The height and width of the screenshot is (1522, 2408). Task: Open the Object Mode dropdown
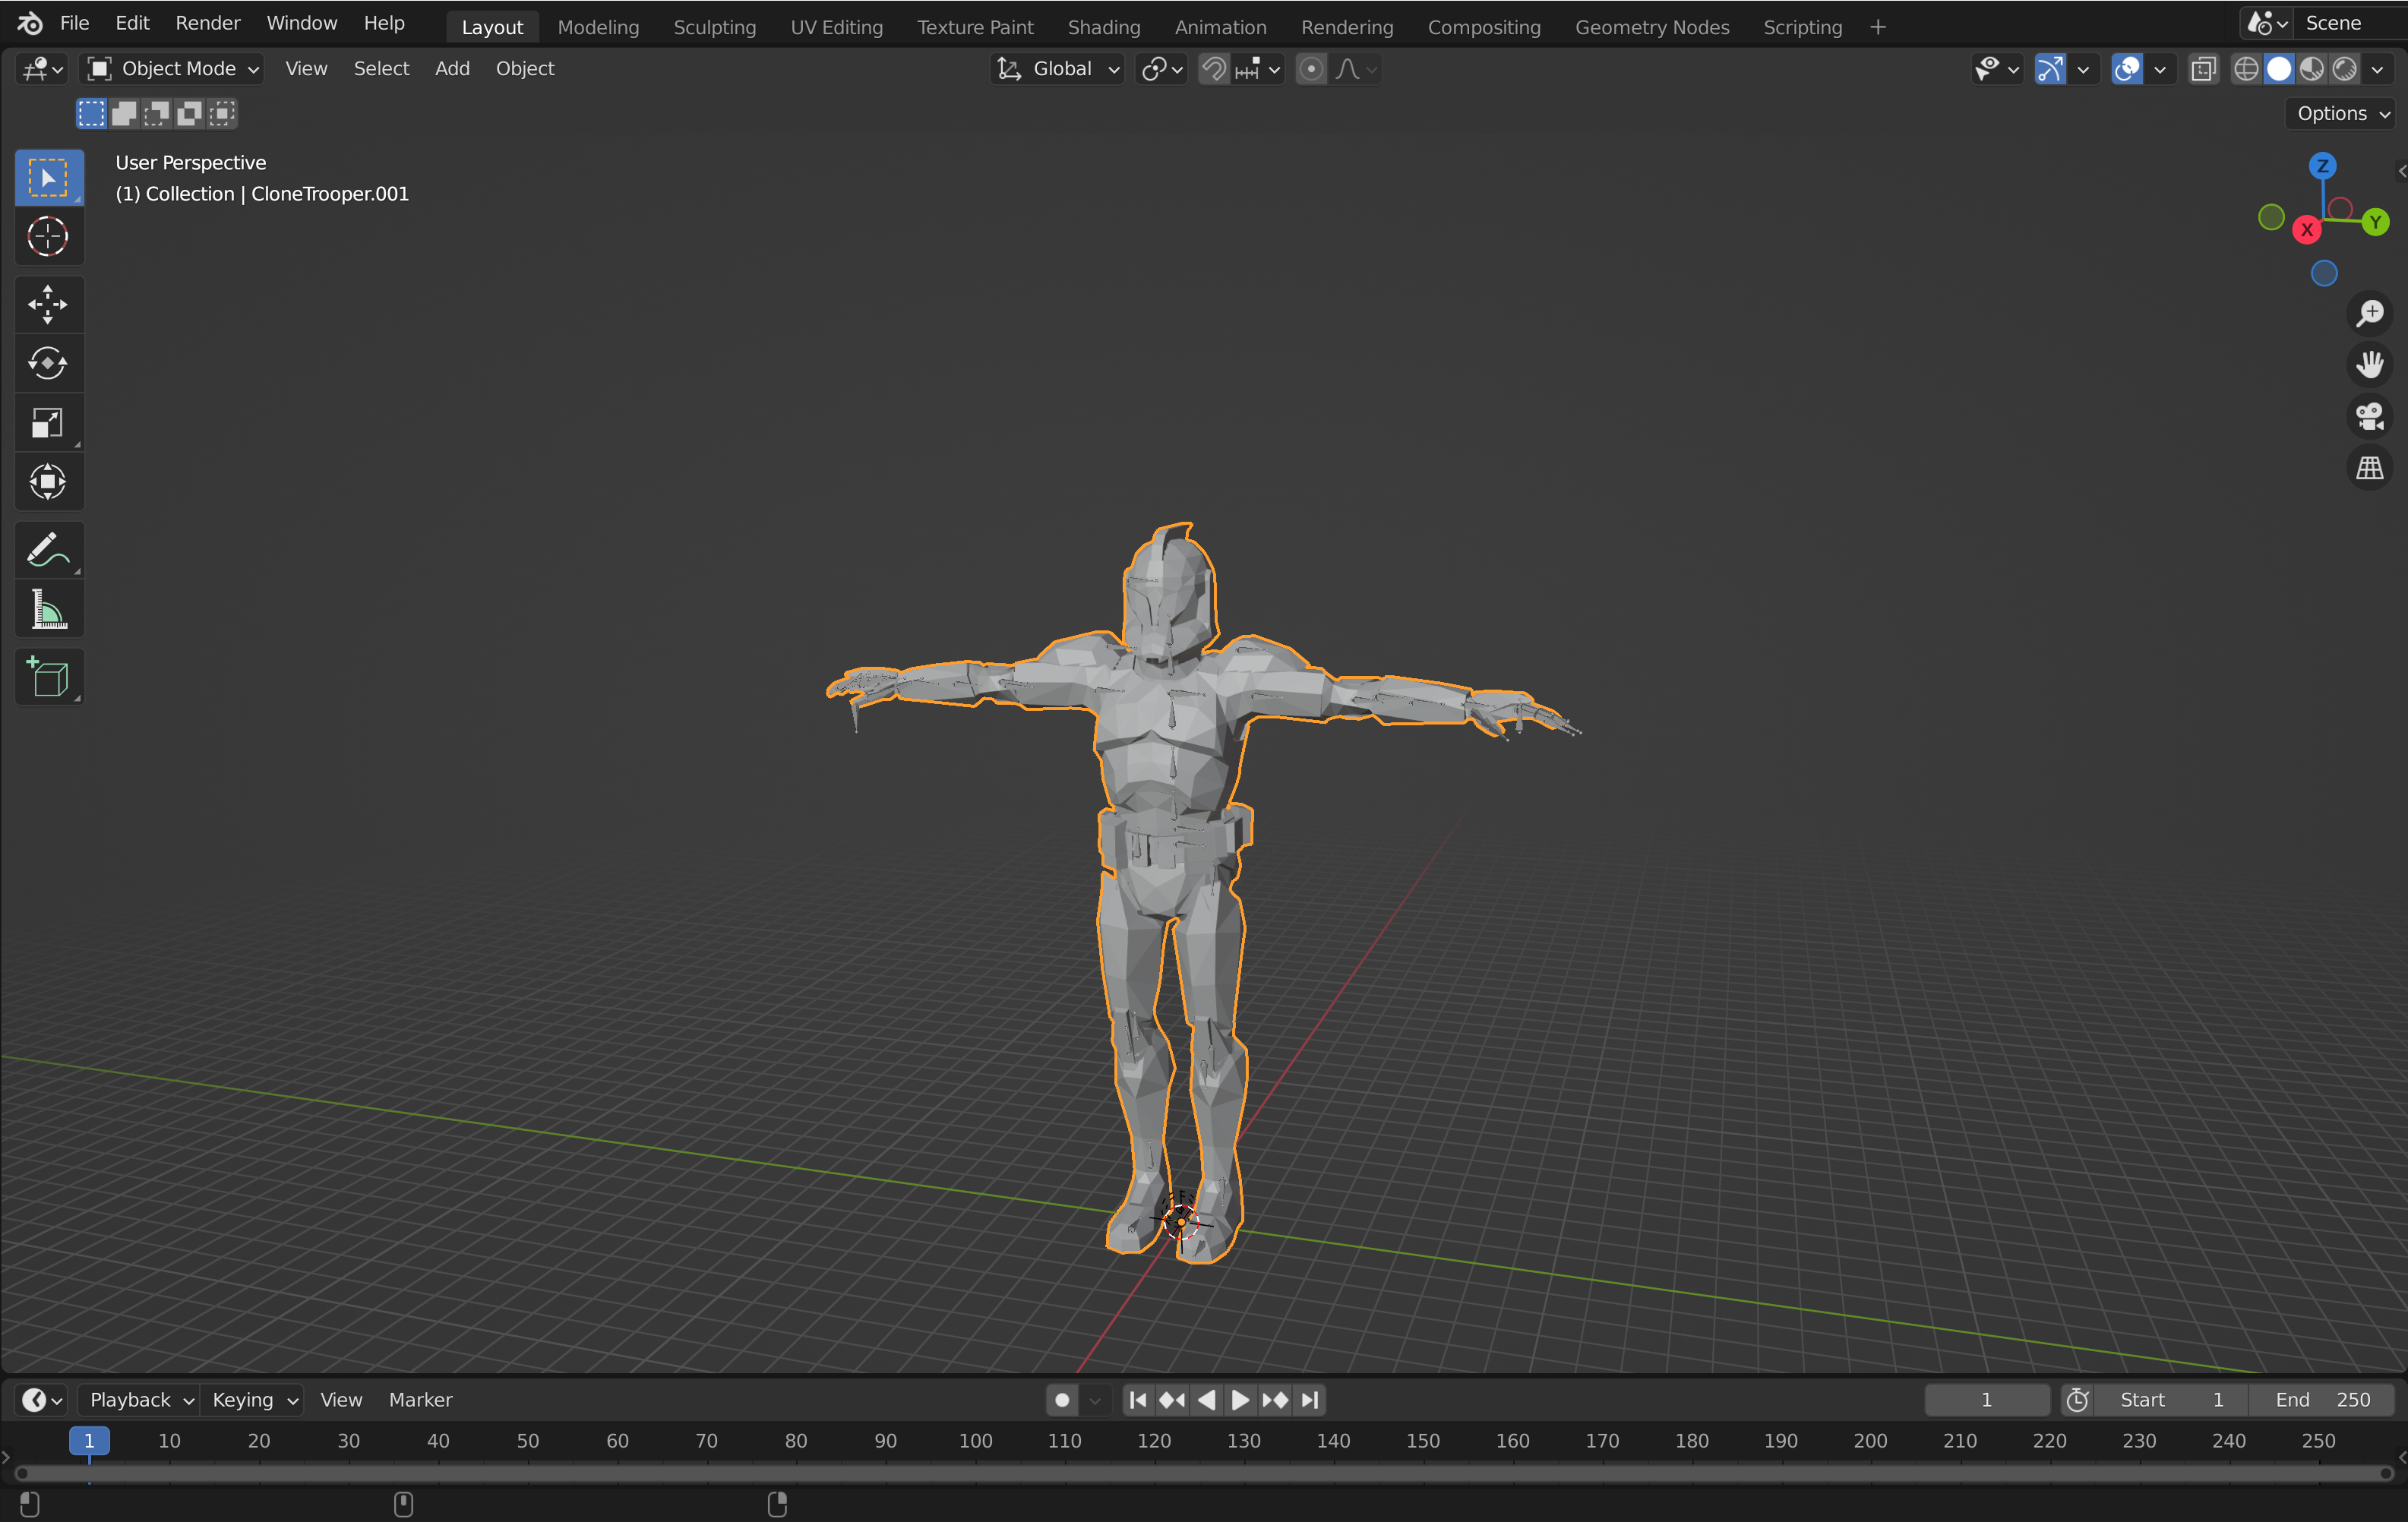pos(172,69)
